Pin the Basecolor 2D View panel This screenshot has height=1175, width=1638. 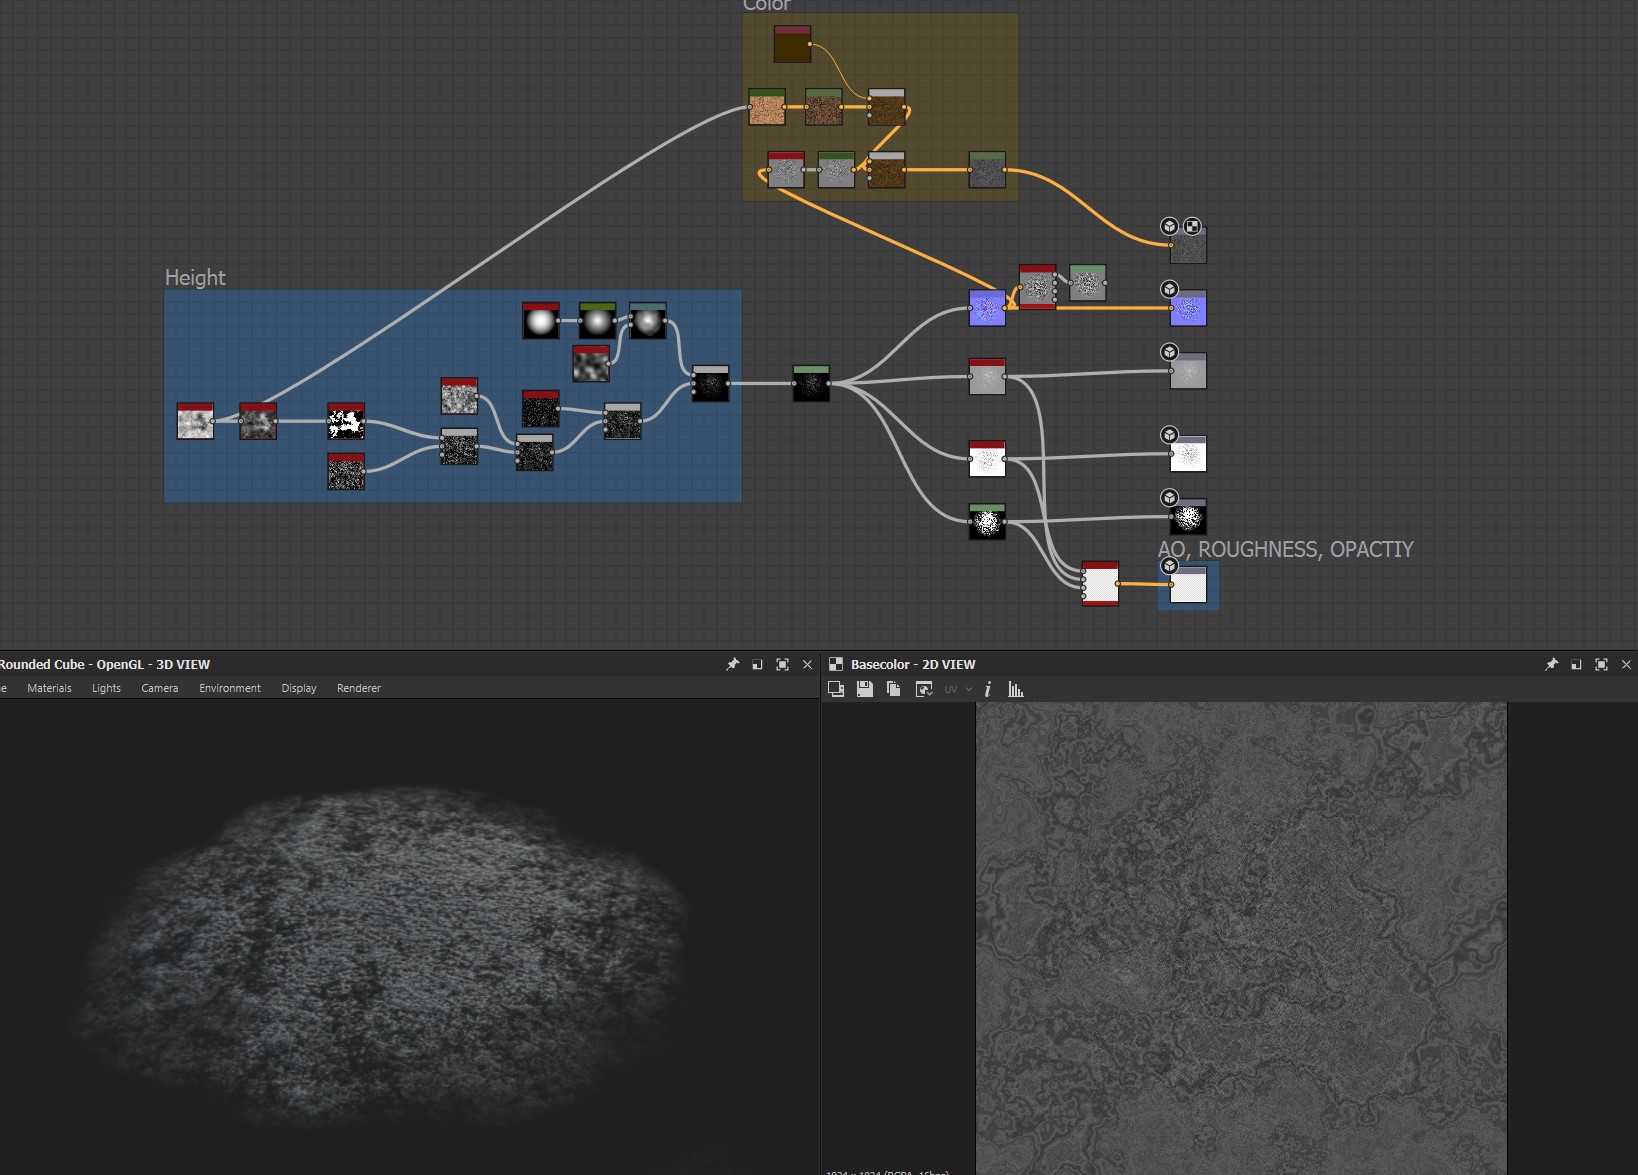(1551, 664)
